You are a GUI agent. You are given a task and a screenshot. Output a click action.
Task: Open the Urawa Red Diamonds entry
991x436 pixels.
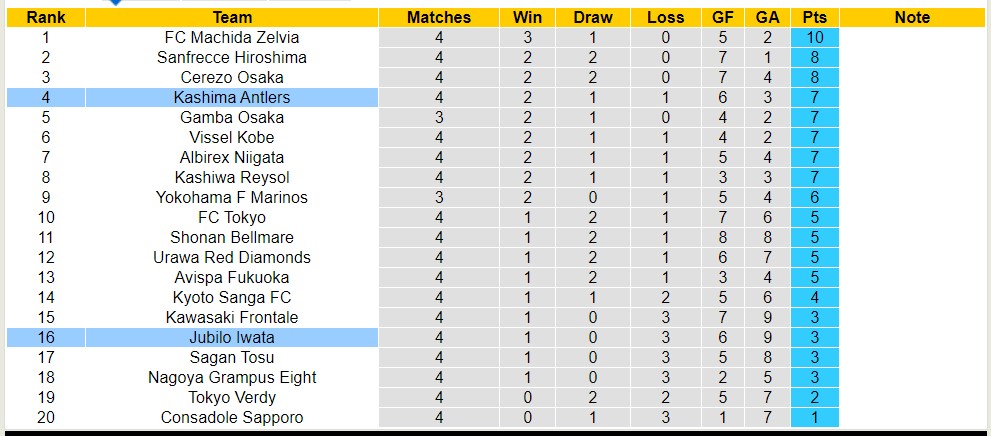click(232, 257)
